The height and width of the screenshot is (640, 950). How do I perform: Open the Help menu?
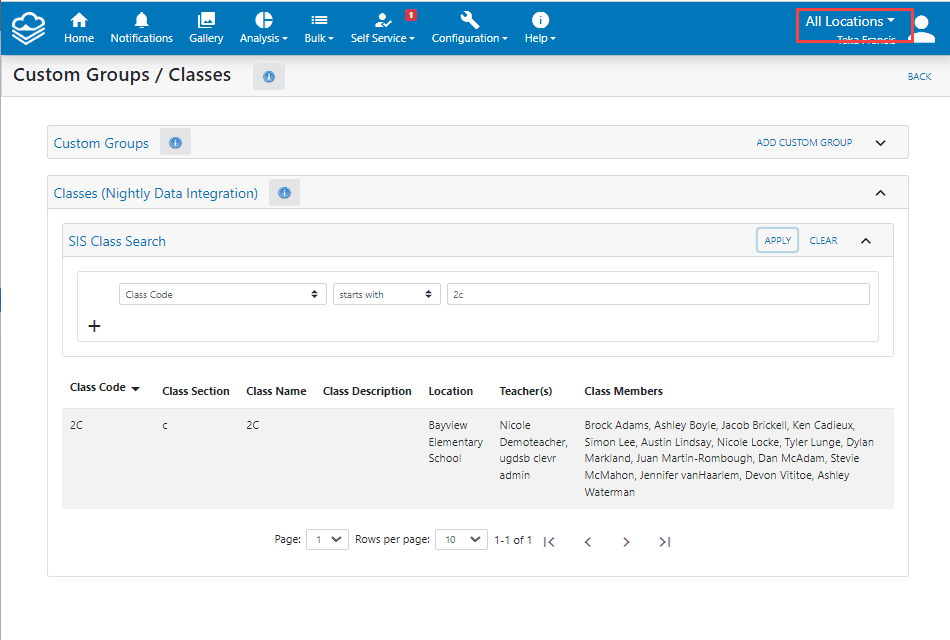(x=540, y=28)
